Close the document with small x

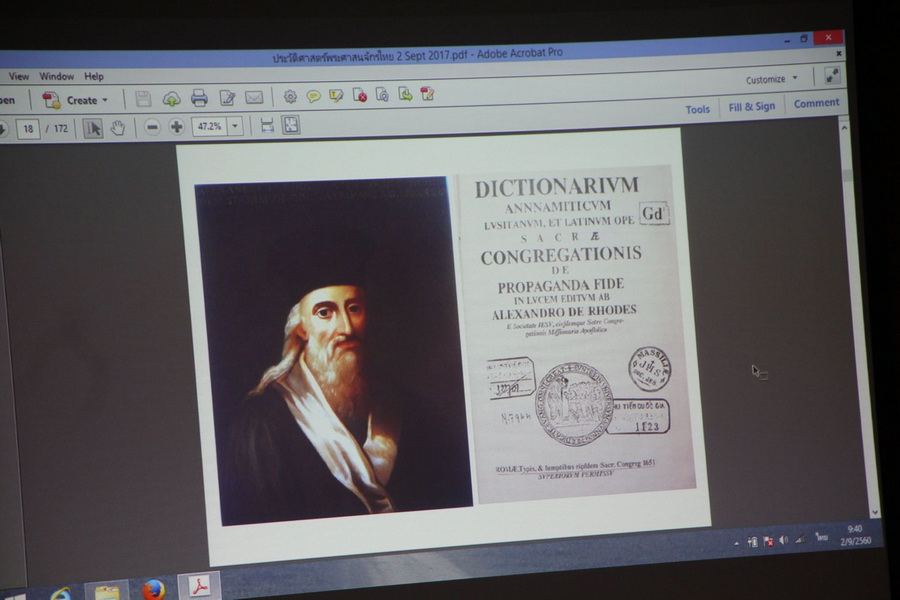pyautogui.click(x=839, y=53)
